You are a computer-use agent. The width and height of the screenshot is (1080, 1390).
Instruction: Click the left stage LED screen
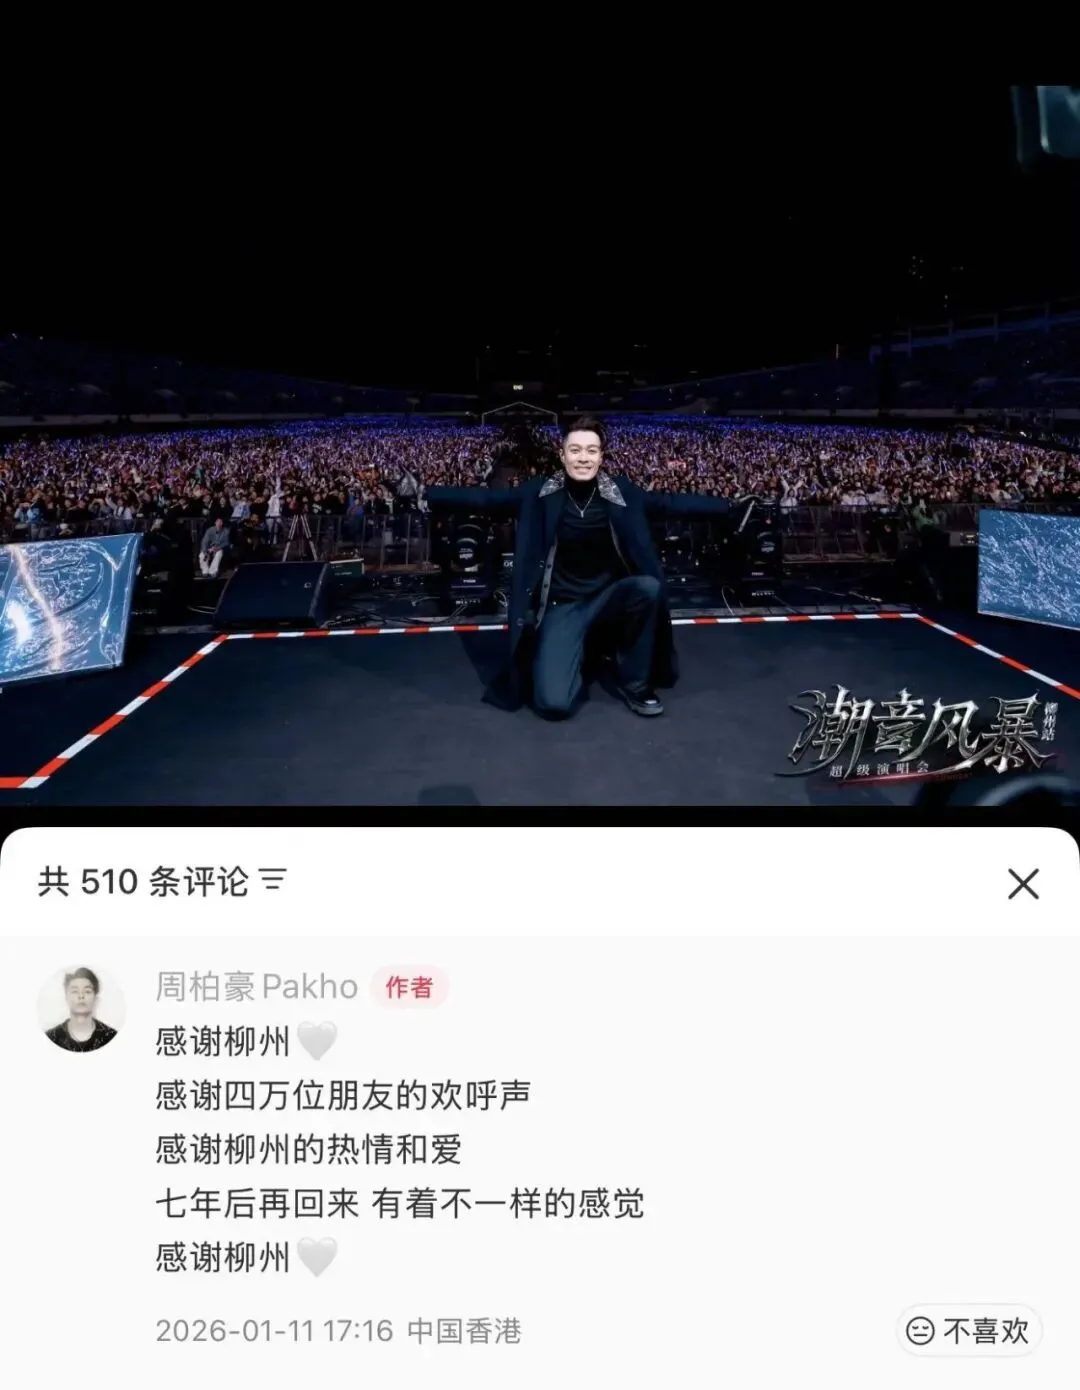point(68,606)
